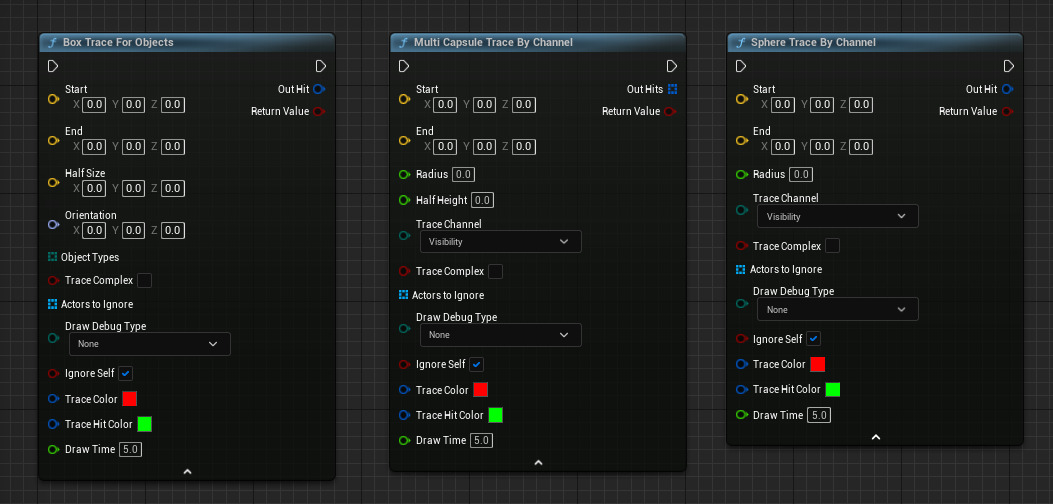The height and width of the screenshot is (504, 1053).
Task: Click Orientation rotator pin on Box Trace node
Action: coord(54,224)
